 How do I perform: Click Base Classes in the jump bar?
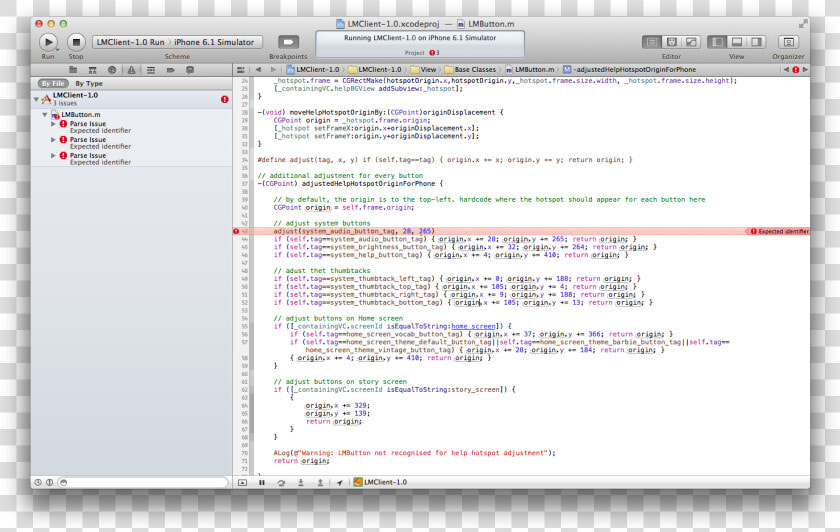point(470,70)
